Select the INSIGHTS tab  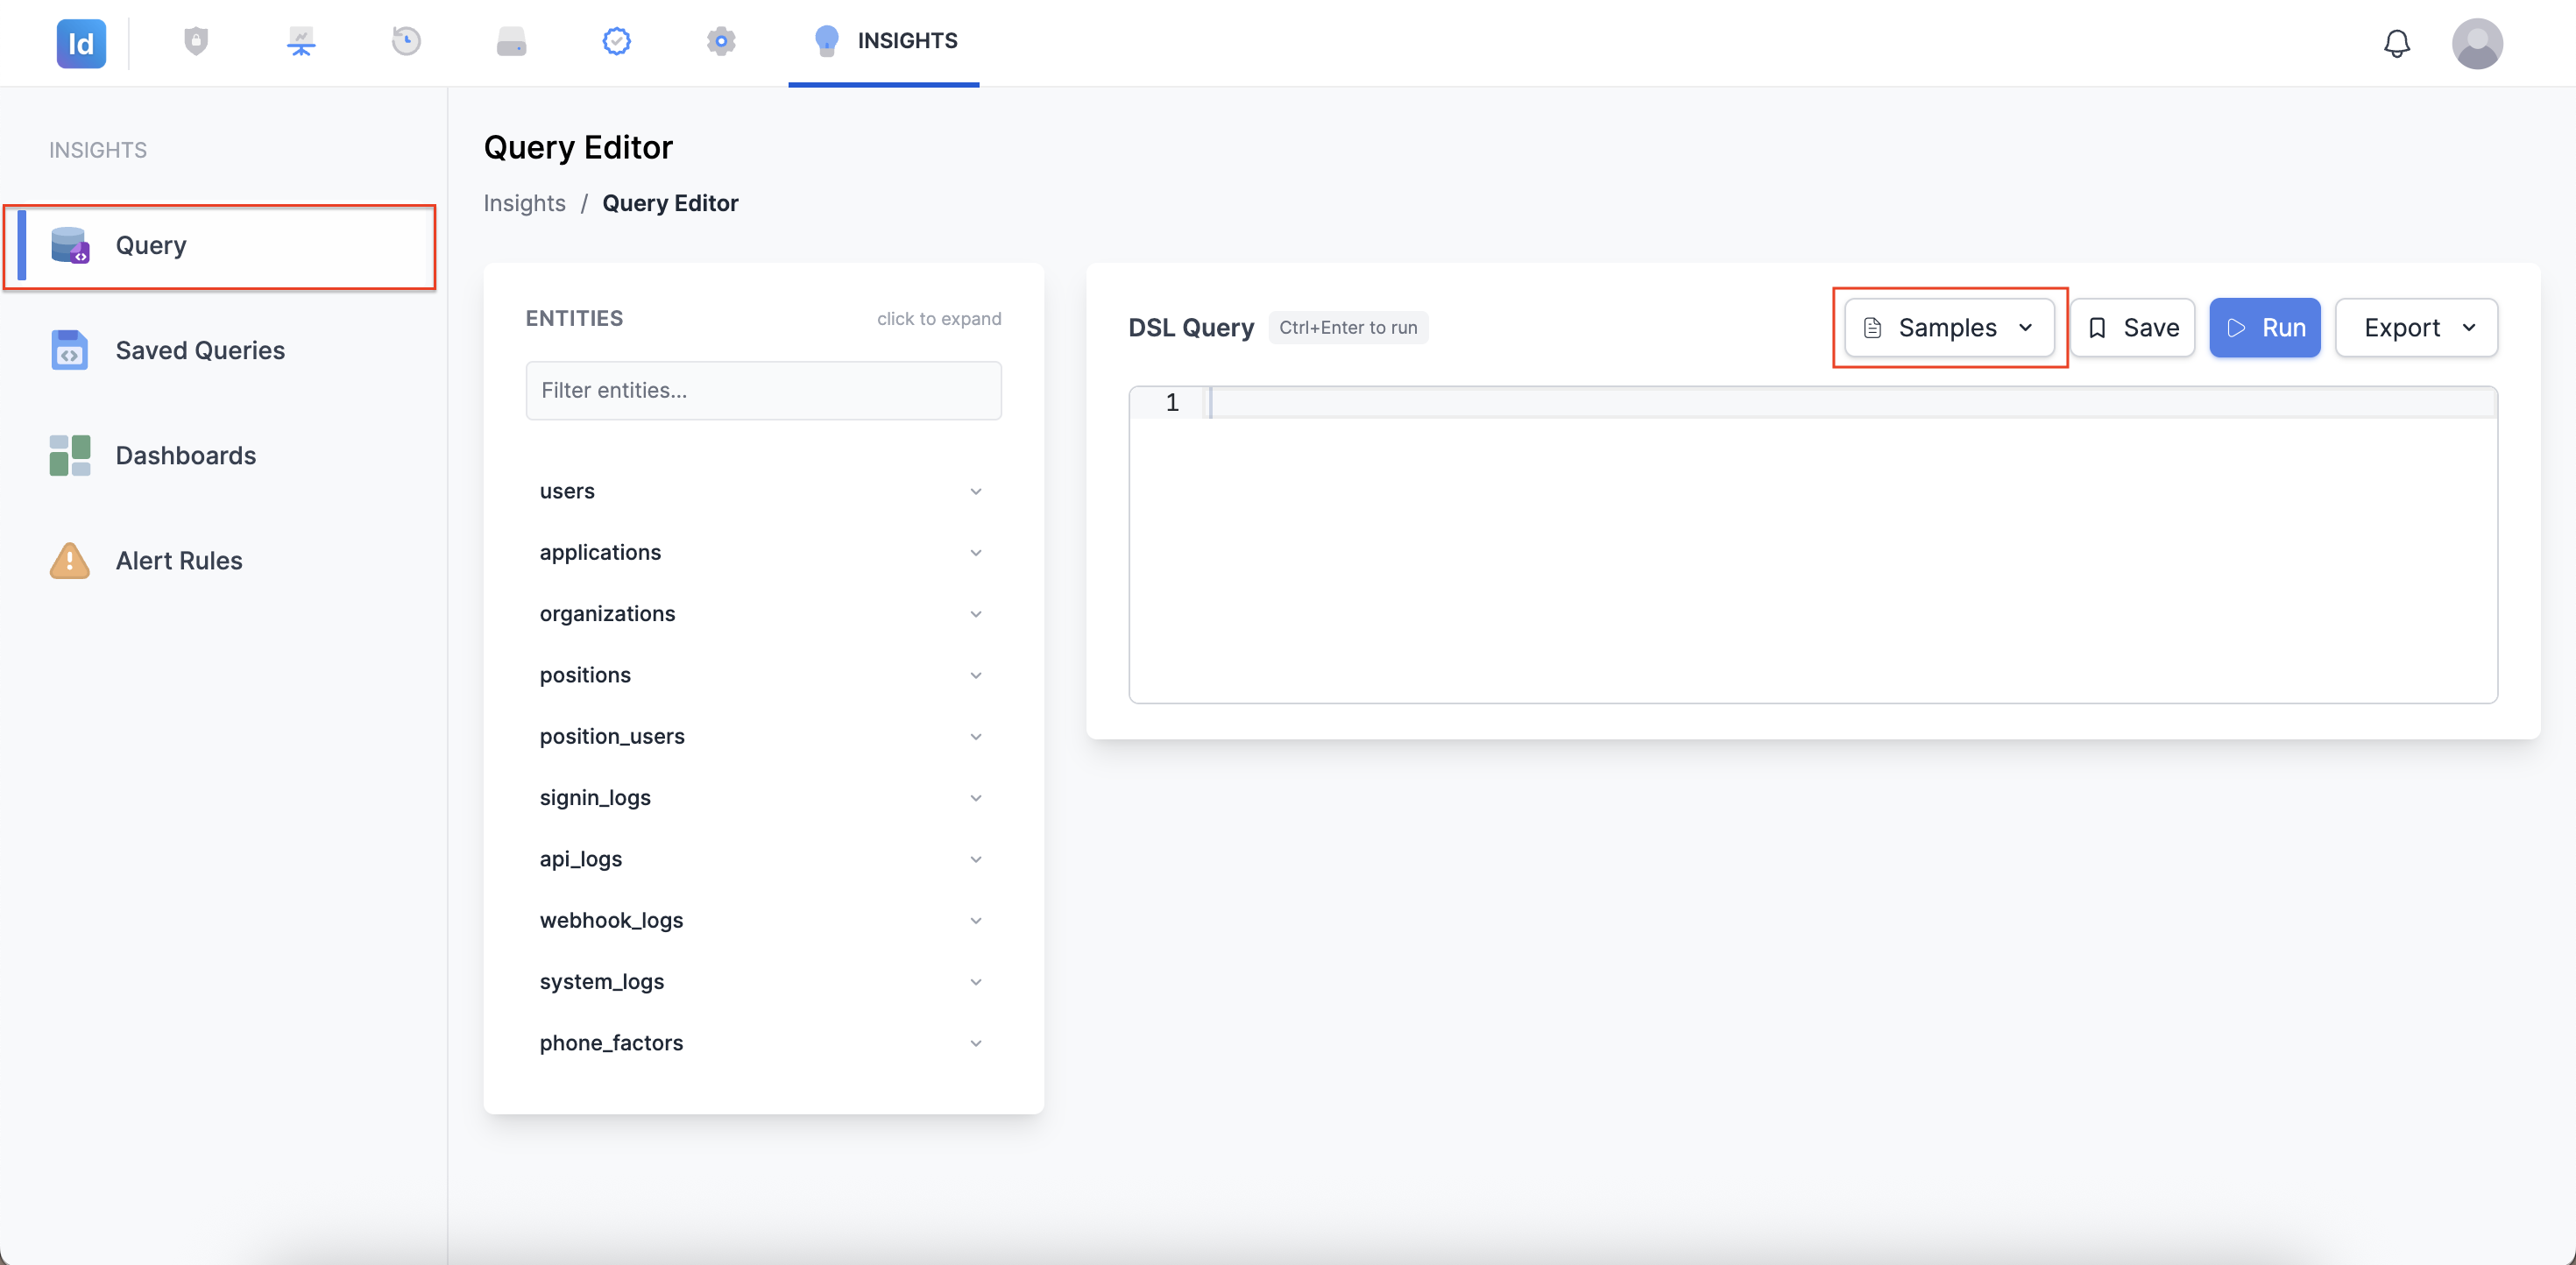coord(884,42)
